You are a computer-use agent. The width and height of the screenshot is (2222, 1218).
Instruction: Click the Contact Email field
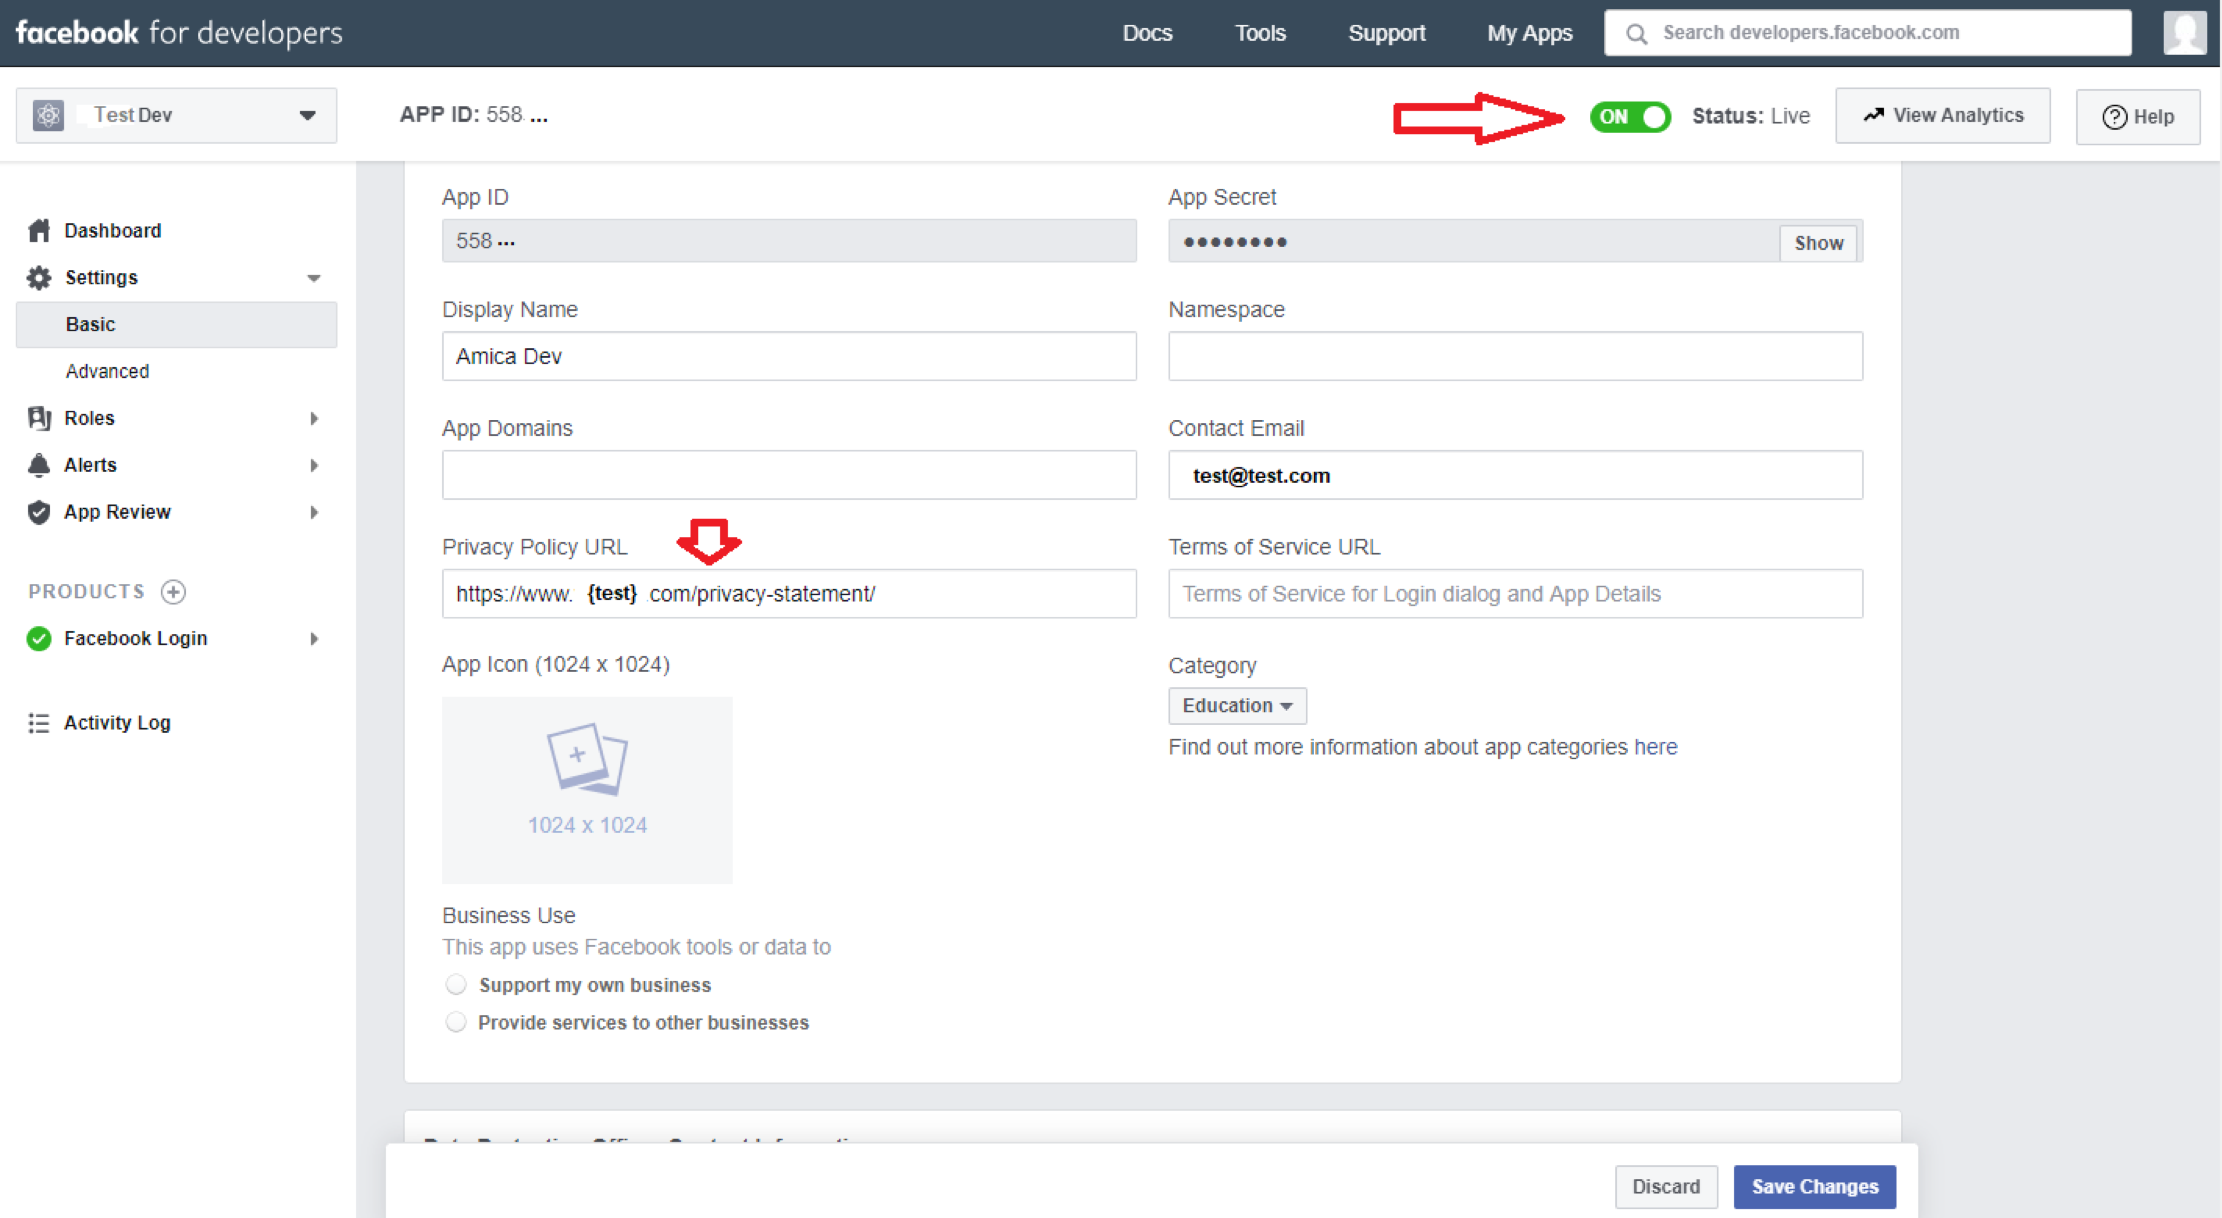click(x=1515, y=475)
